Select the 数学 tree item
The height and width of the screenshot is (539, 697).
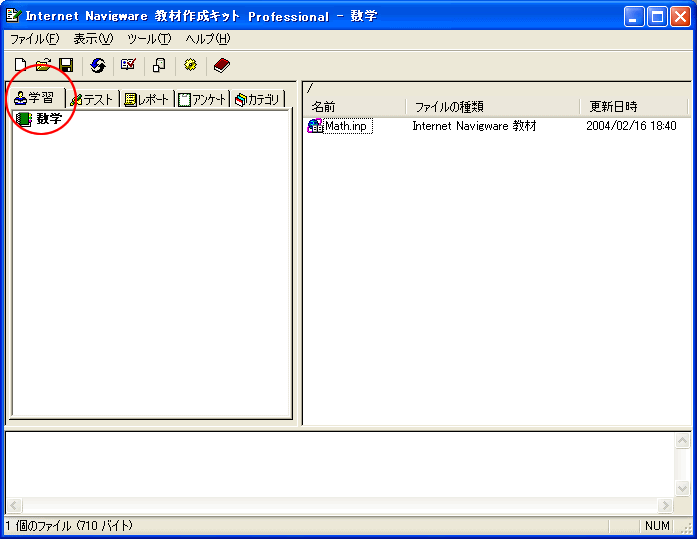tap(49, 119)
